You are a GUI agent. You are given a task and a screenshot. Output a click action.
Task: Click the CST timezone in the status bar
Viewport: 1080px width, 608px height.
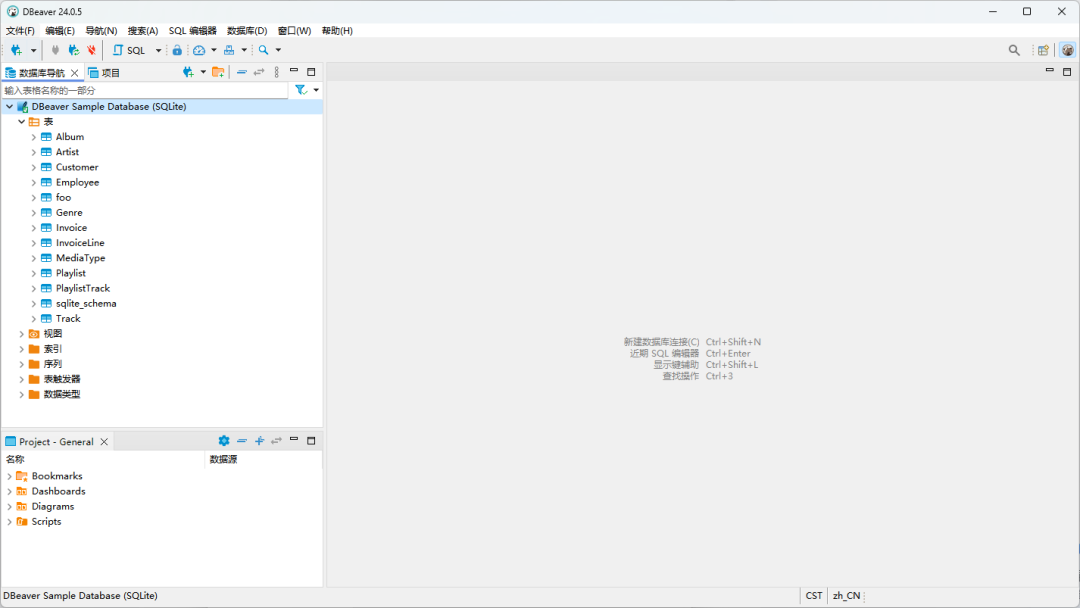(814, 596)
